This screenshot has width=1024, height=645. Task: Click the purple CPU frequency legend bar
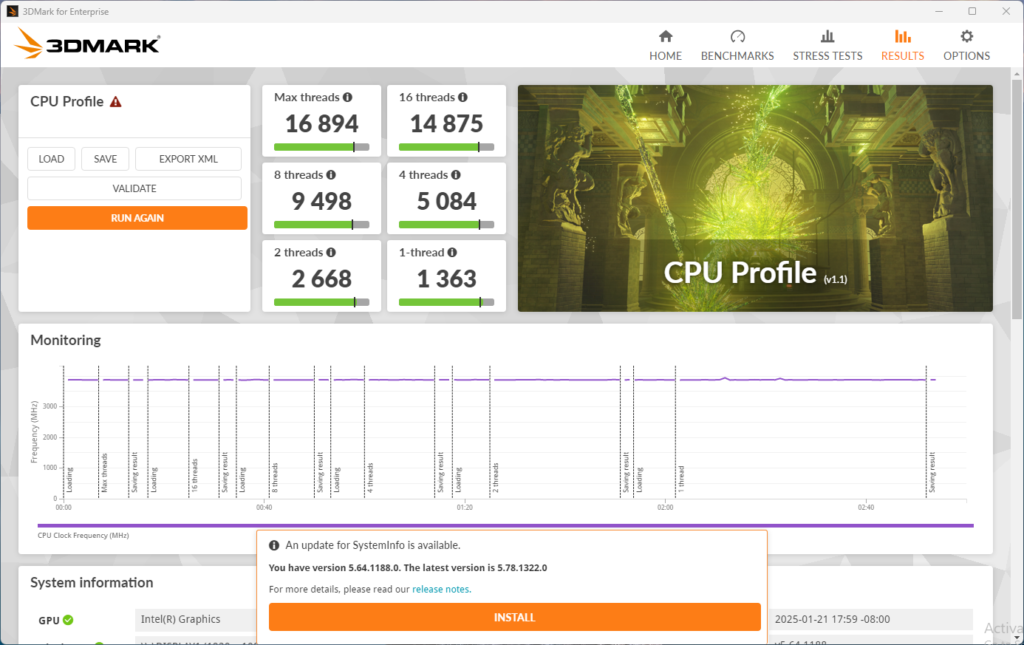pyautogui.click(x=505, y=525)
